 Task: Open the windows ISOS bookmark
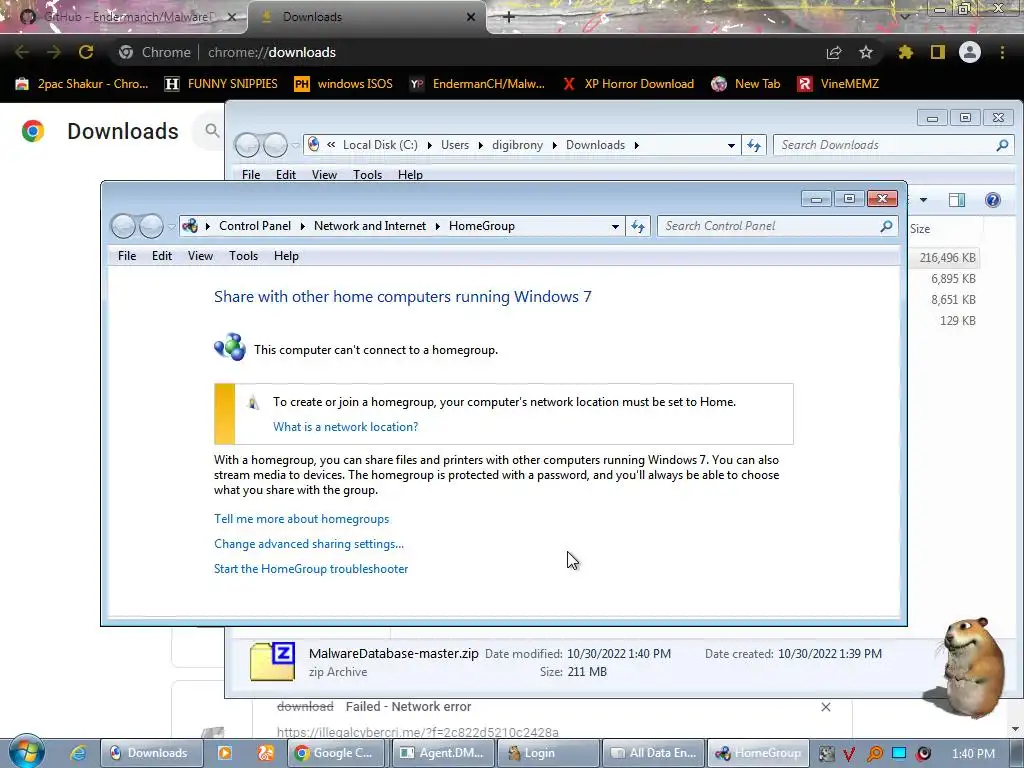click(344, 84)
